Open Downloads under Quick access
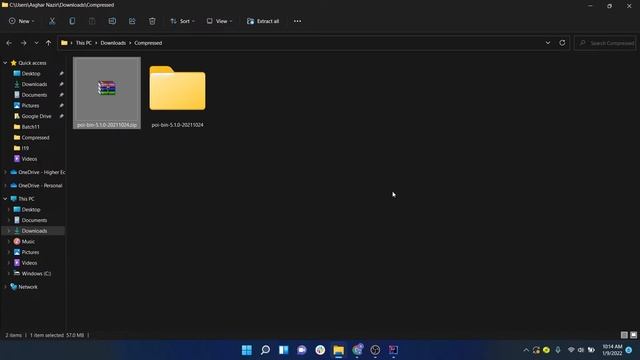640x360 pixels. pos(34,84)
